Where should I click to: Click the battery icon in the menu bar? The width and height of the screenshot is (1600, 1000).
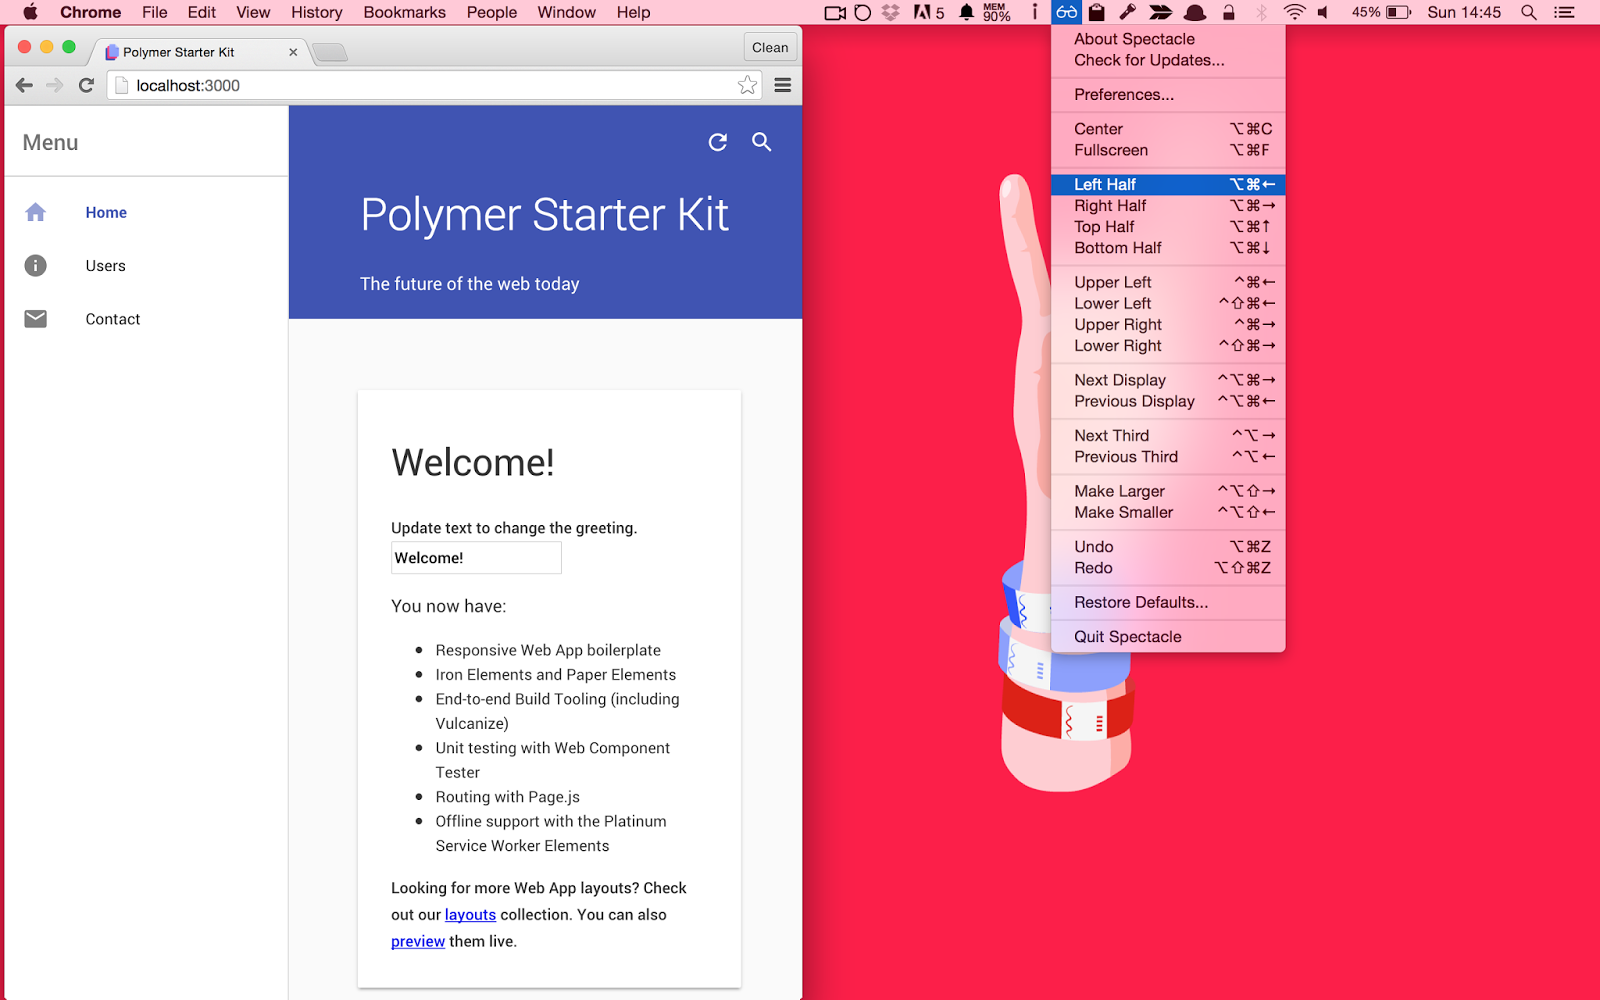pyautogui.click(x=1399, y=12)
